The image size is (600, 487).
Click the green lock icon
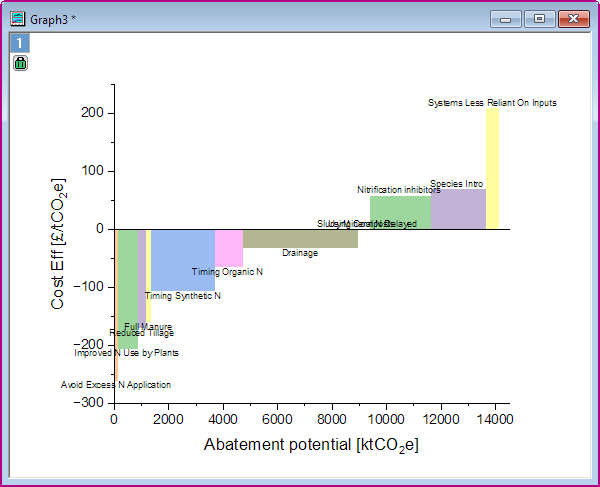click(x=20, y=63)
